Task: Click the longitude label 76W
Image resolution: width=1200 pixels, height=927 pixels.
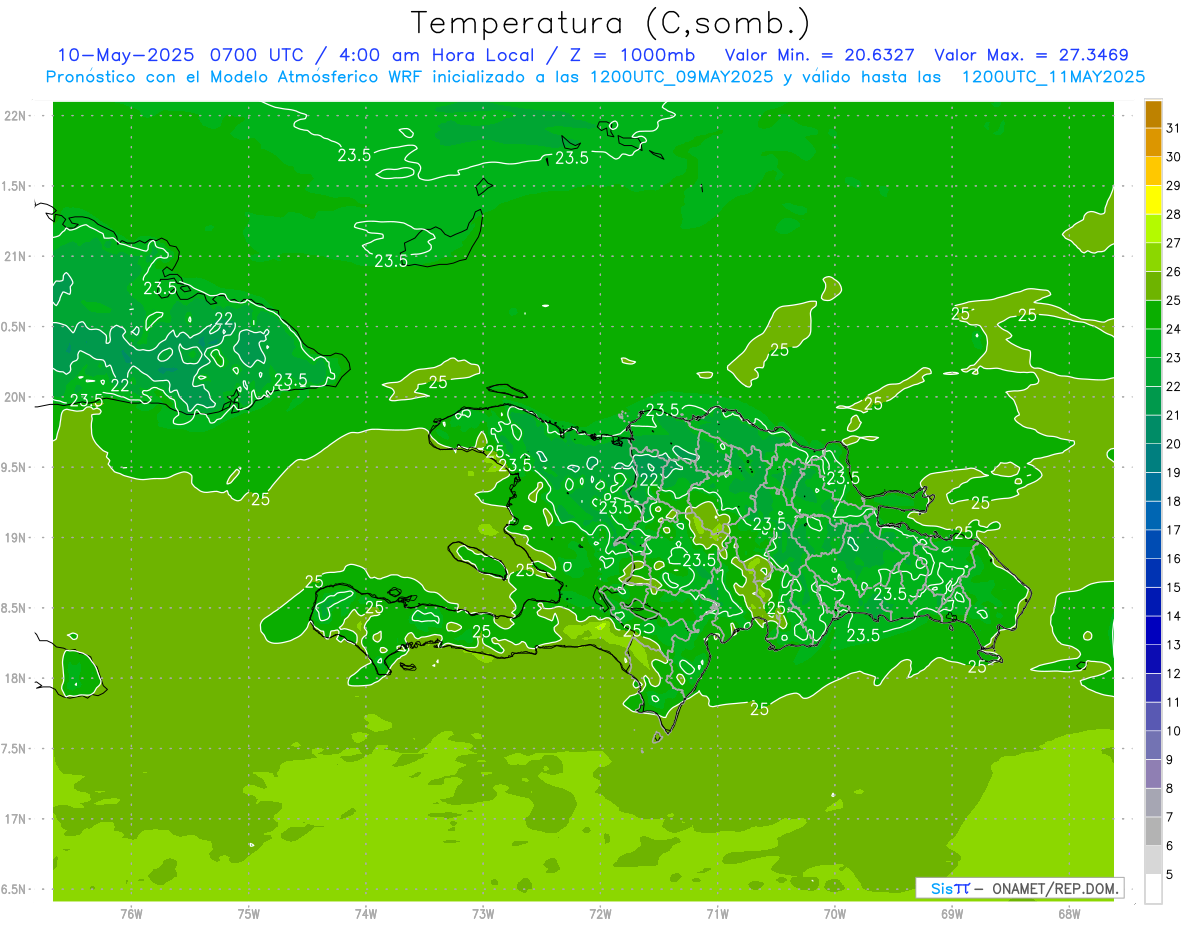Action: (131, 914)
